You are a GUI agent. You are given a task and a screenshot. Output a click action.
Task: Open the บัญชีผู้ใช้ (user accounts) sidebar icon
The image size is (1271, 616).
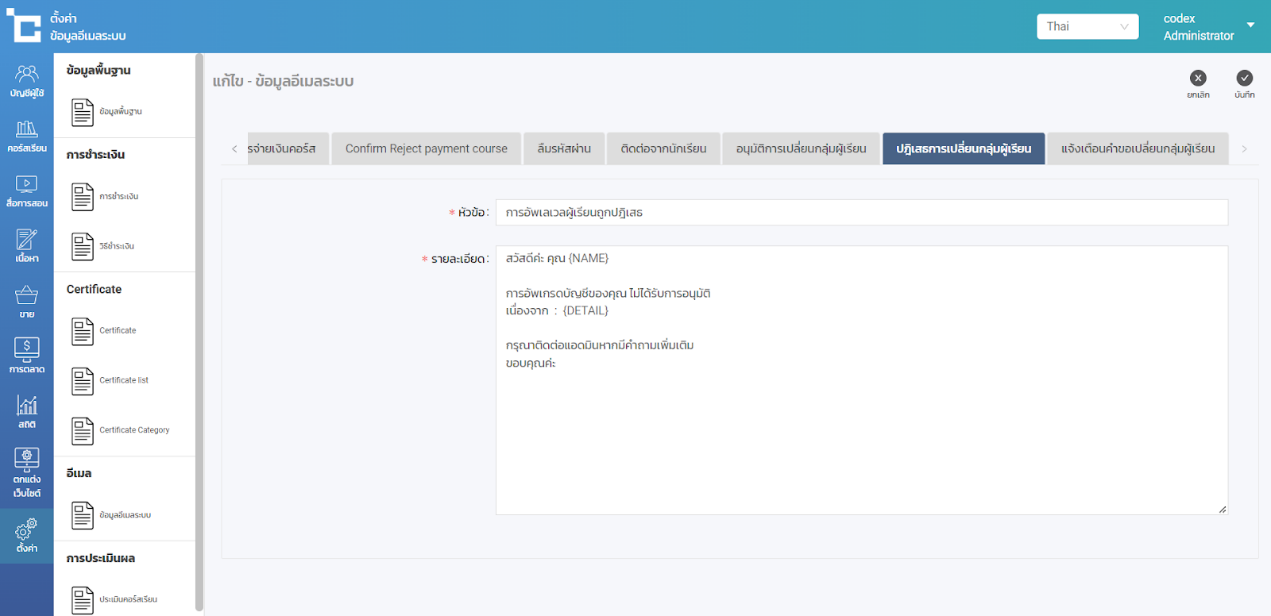(x=27, y=80)
